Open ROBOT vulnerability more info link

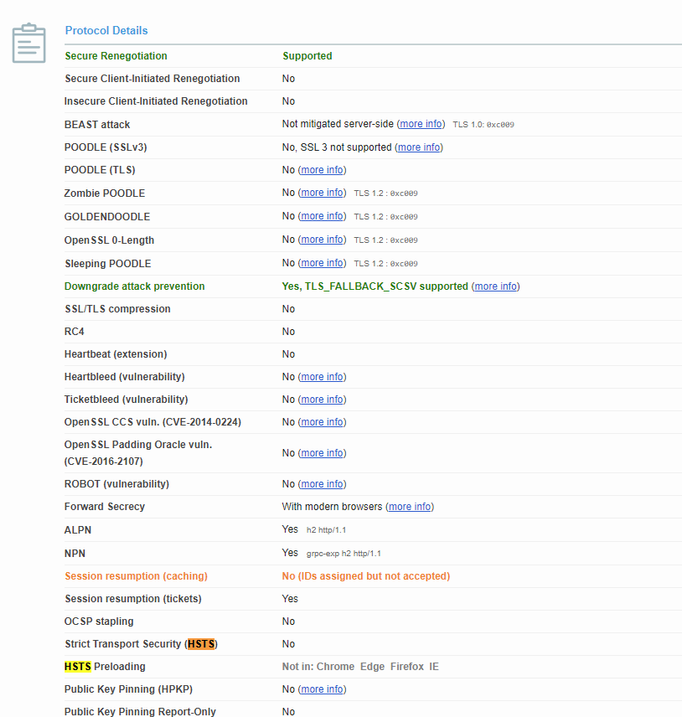(322, 484)
